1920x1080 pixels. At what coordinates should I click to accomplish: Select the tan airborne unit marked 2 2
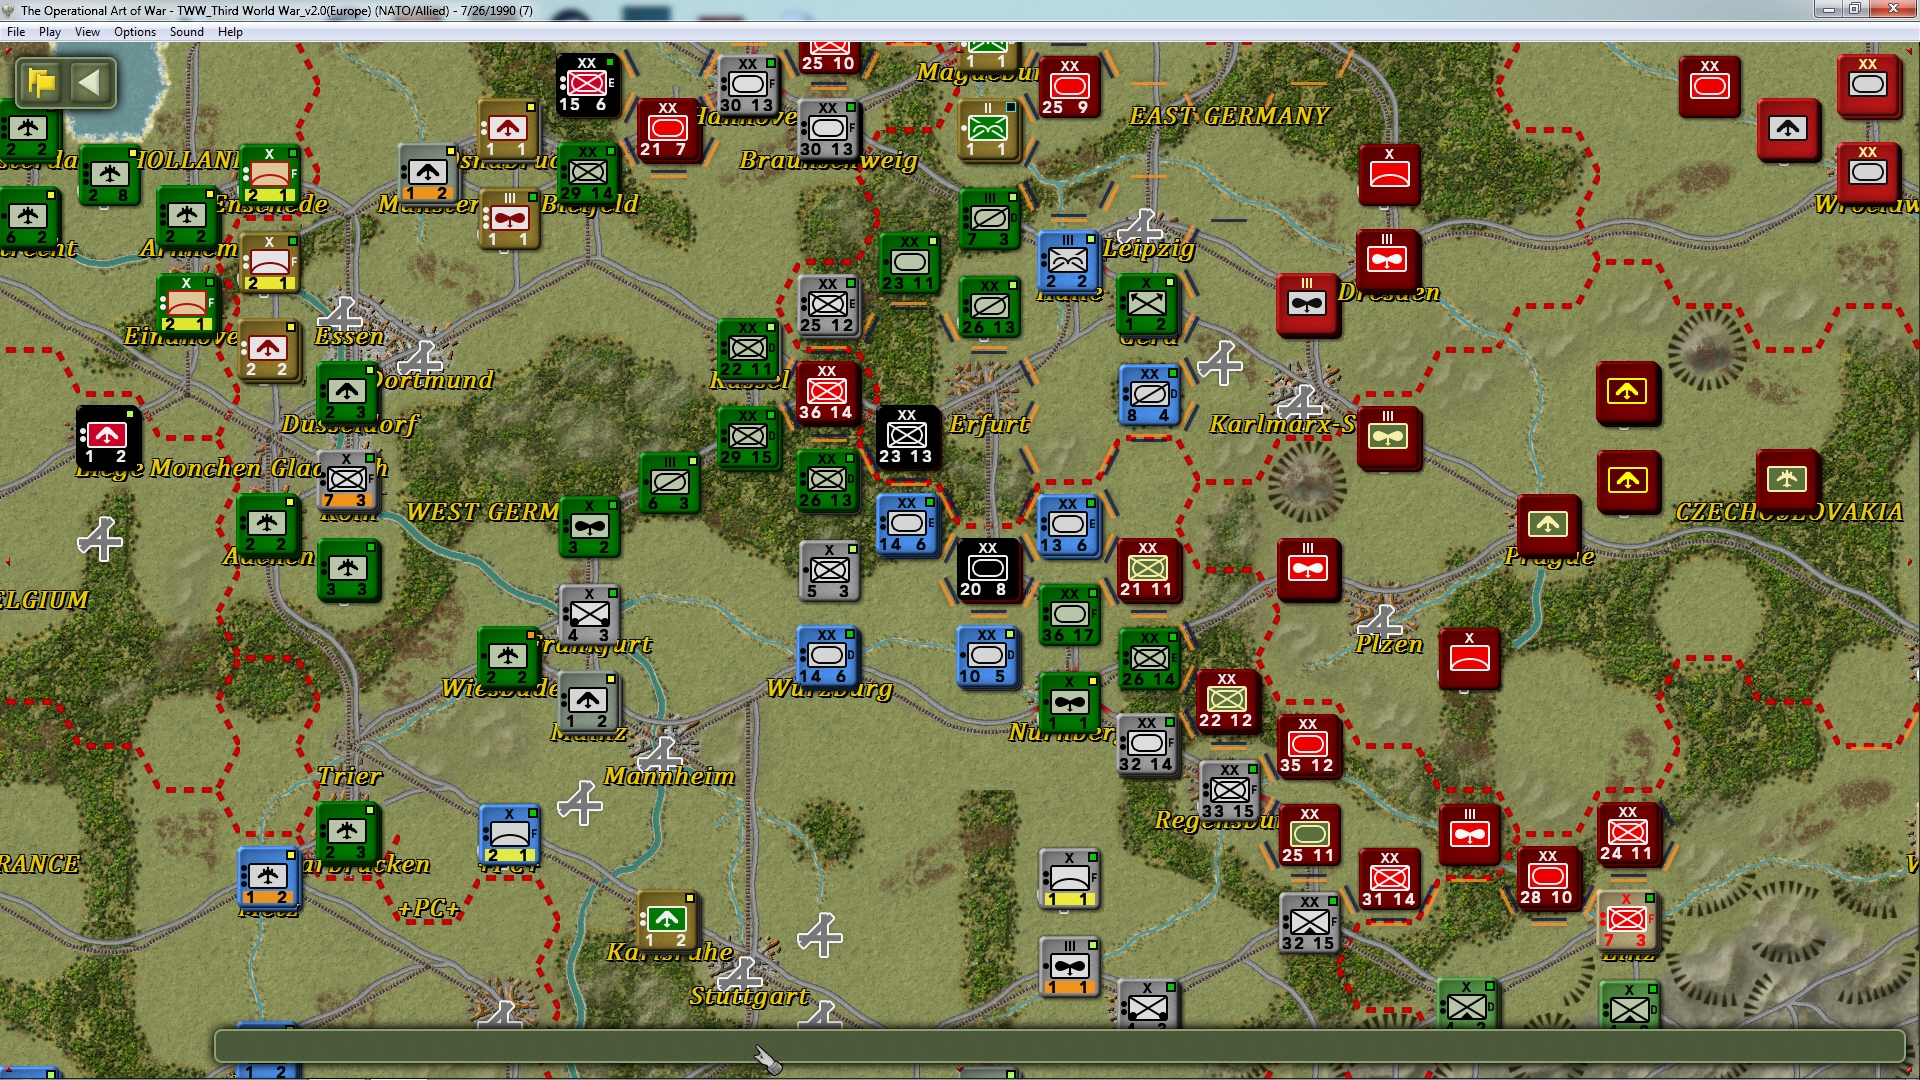[x=267, y=350]
